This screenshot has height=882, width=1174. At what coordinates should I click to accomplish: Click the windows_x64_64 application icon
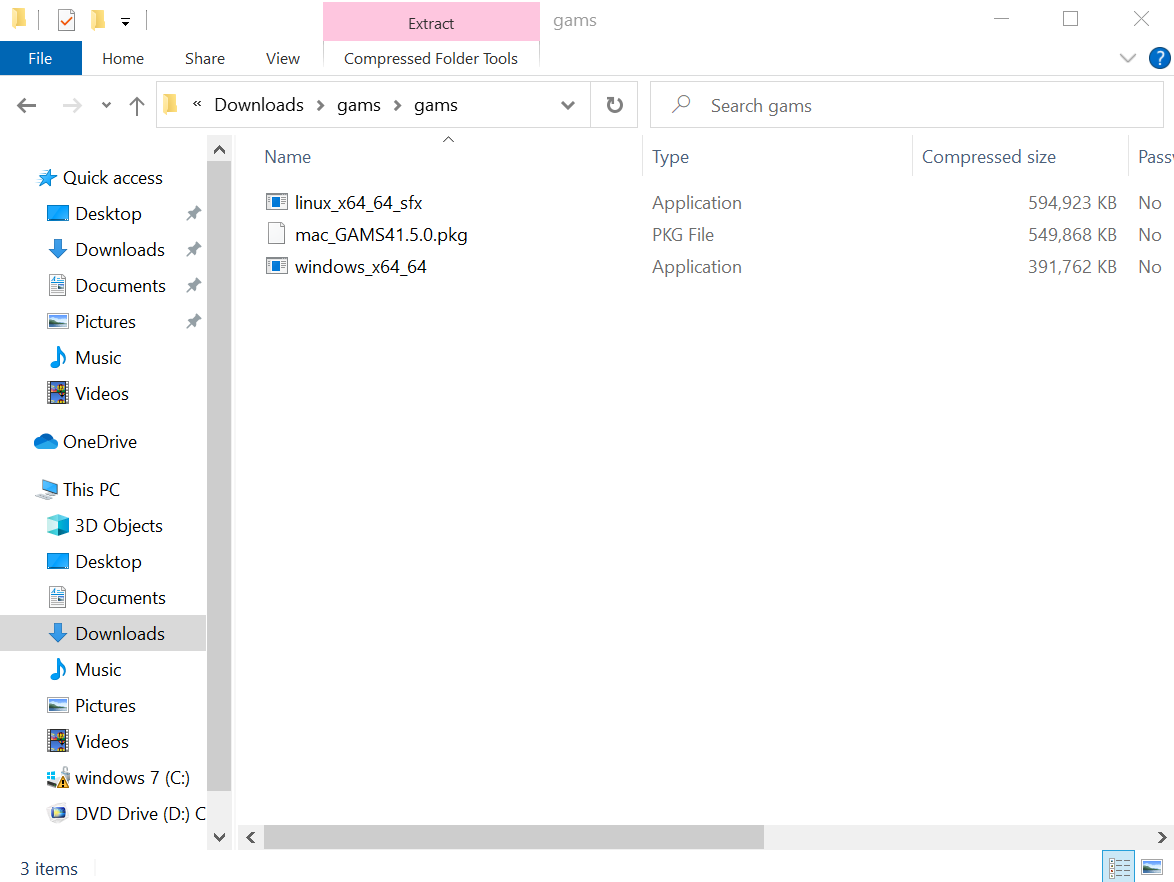pos(277,266)
